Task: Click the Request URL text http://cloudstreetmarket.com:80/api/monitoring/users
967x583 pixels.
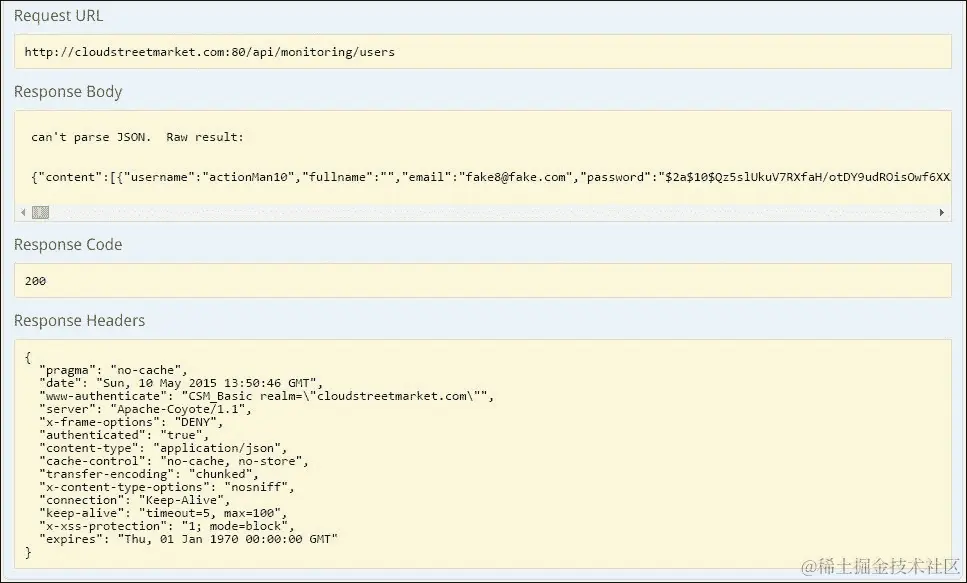Action: coord(210,52)
